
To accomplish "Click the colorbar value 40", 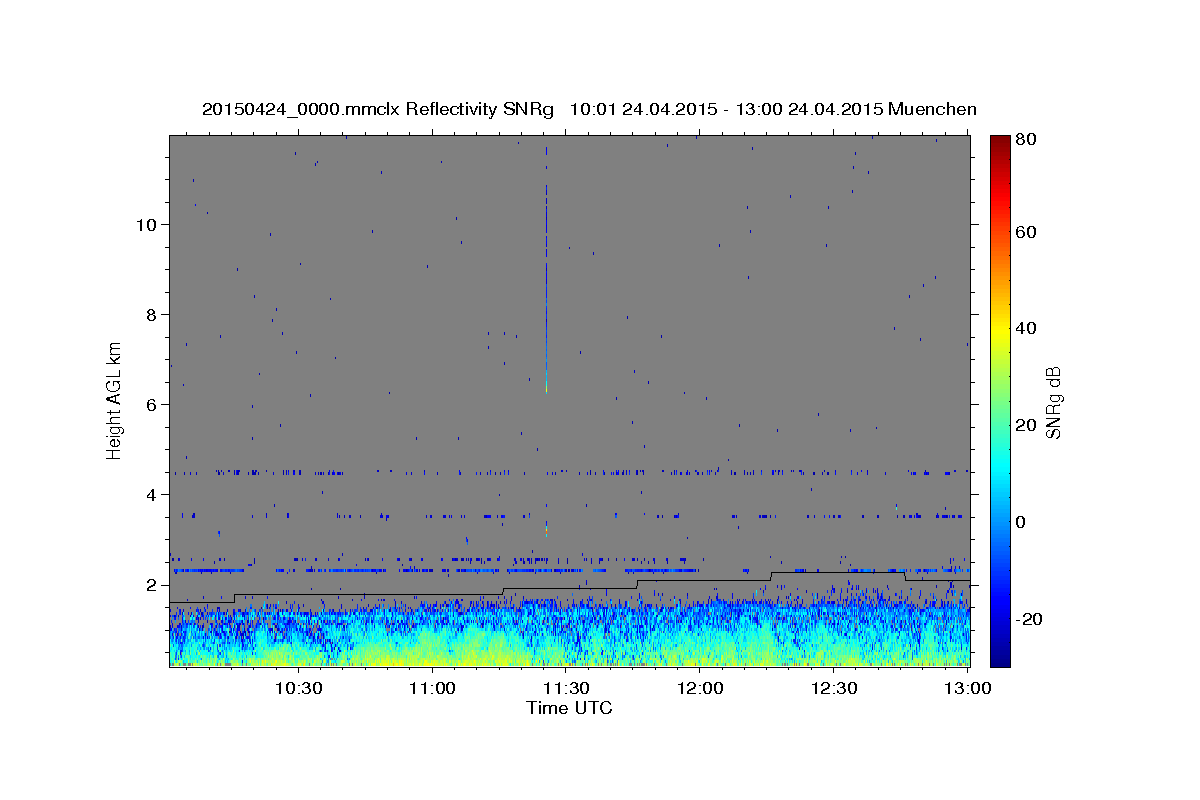I will (x=1025, y=329).
